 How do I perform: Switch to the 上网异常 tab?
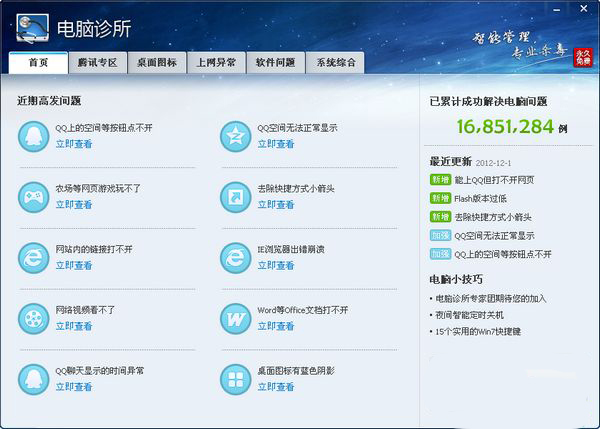point(216,62)
